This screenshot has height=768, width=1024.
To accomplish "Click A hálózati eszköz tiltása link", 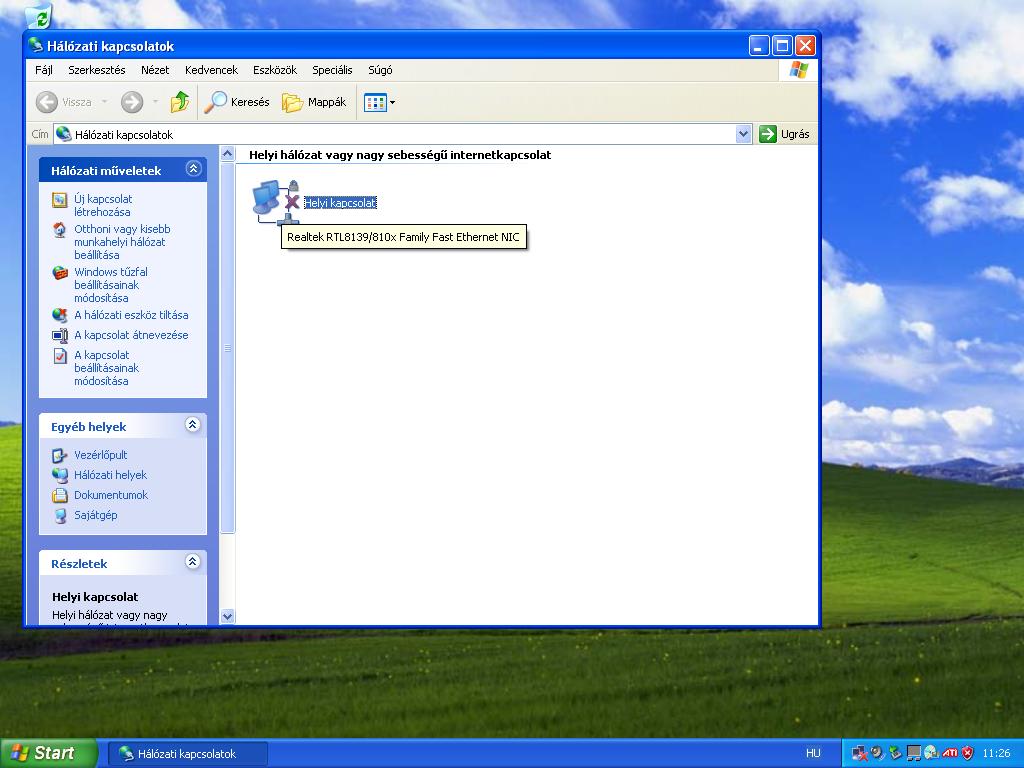I will pos(131,315).
